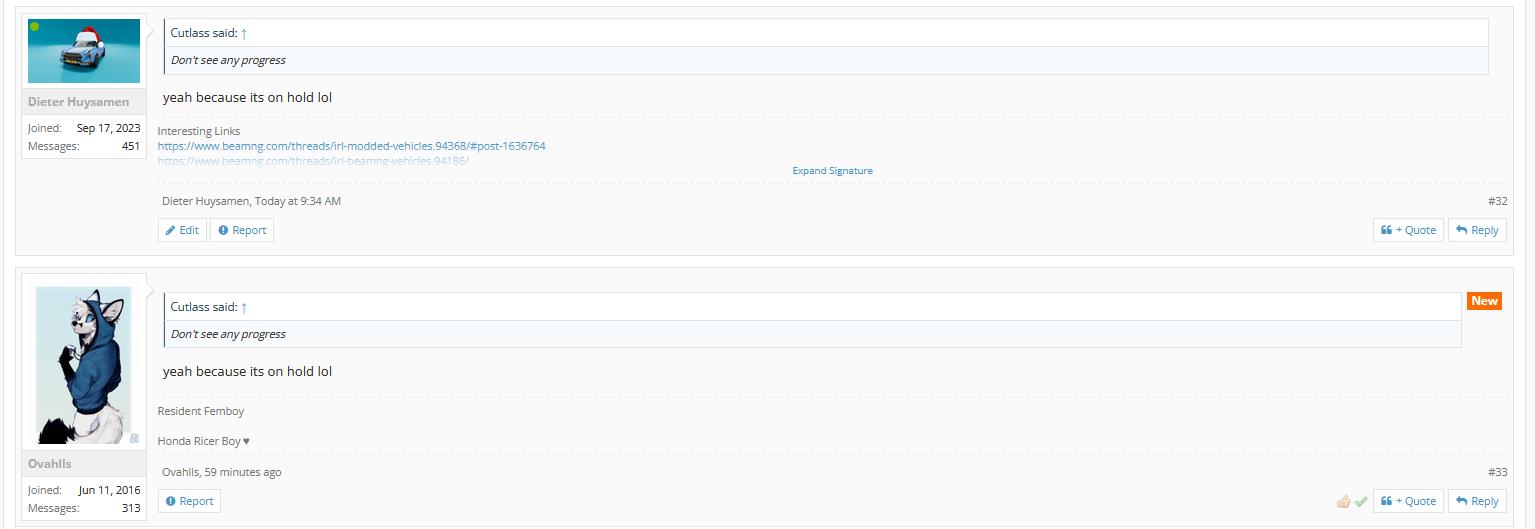The image size is (1535, 529).
Task: Add post #32 to multi-quote
Action: 1408,230
